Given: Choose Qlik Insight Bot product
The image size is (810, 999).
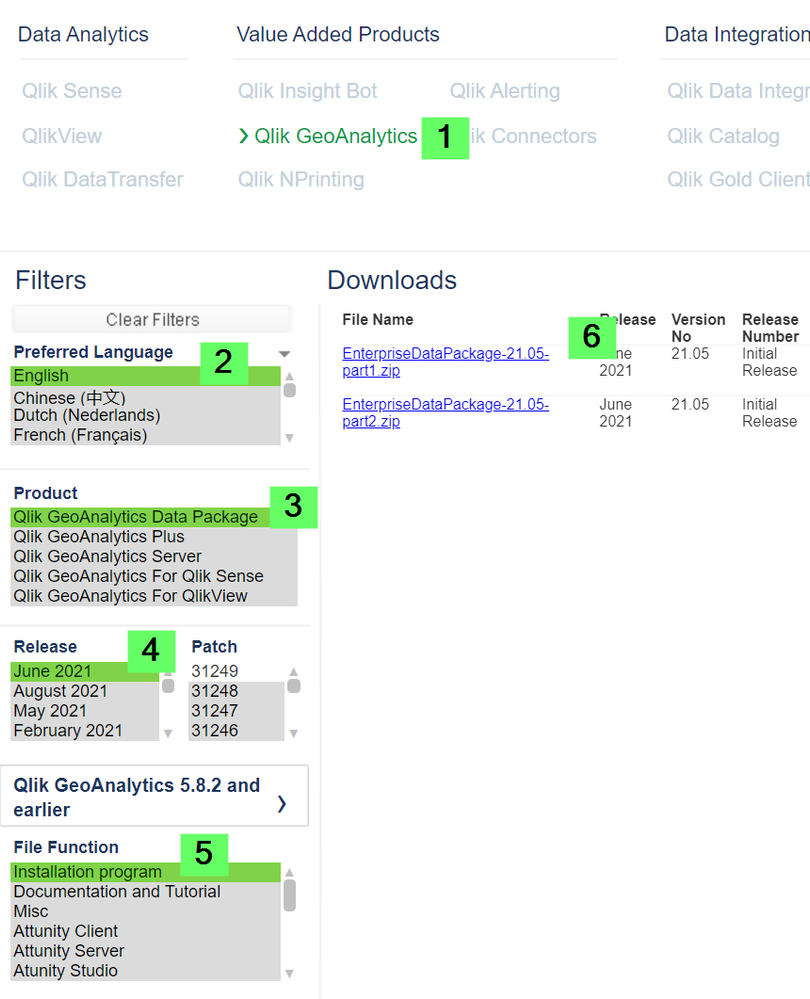Looking at the screenshot, I should 307,91.
